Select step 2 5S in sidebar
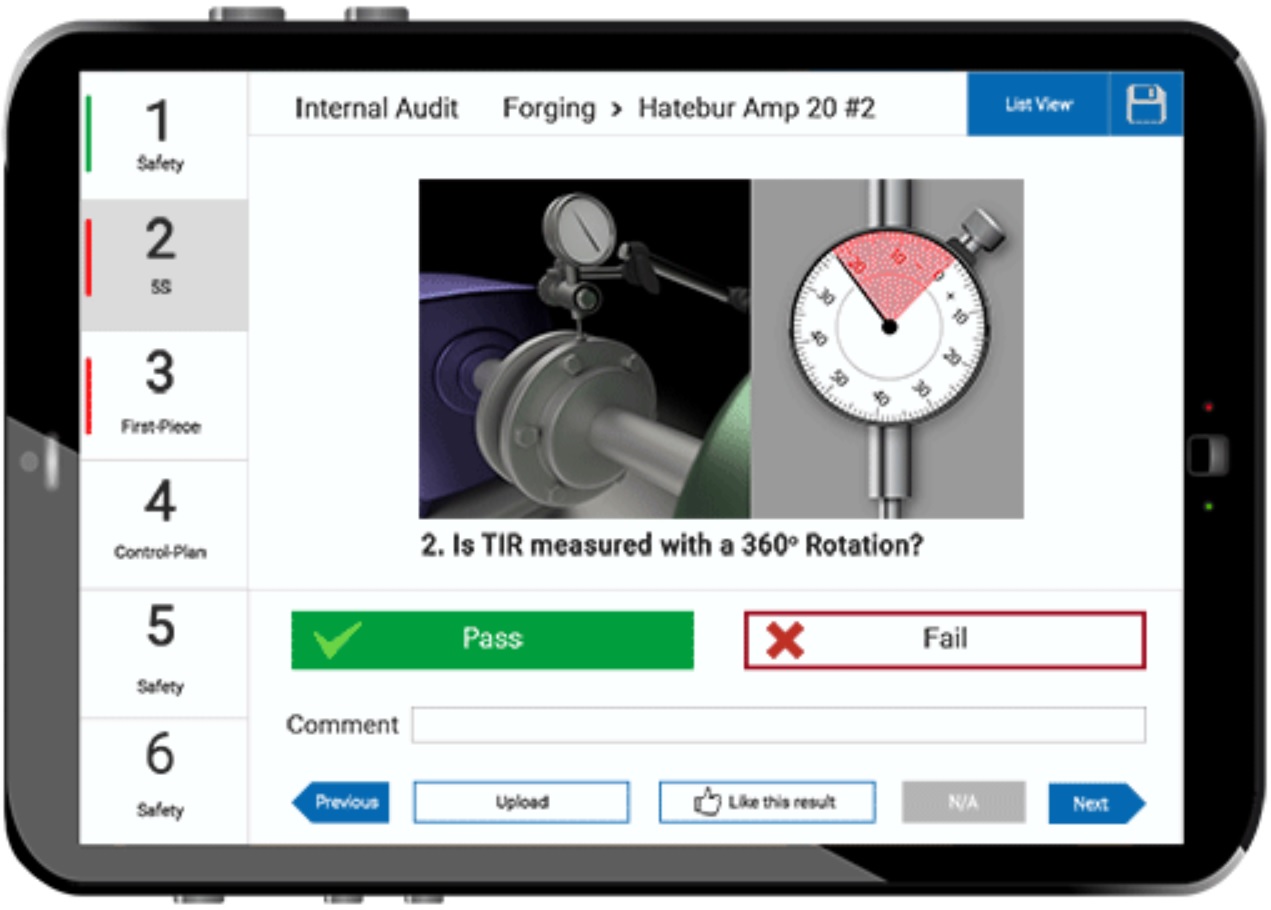This screenshot has height=910, width=1271. 163,265
